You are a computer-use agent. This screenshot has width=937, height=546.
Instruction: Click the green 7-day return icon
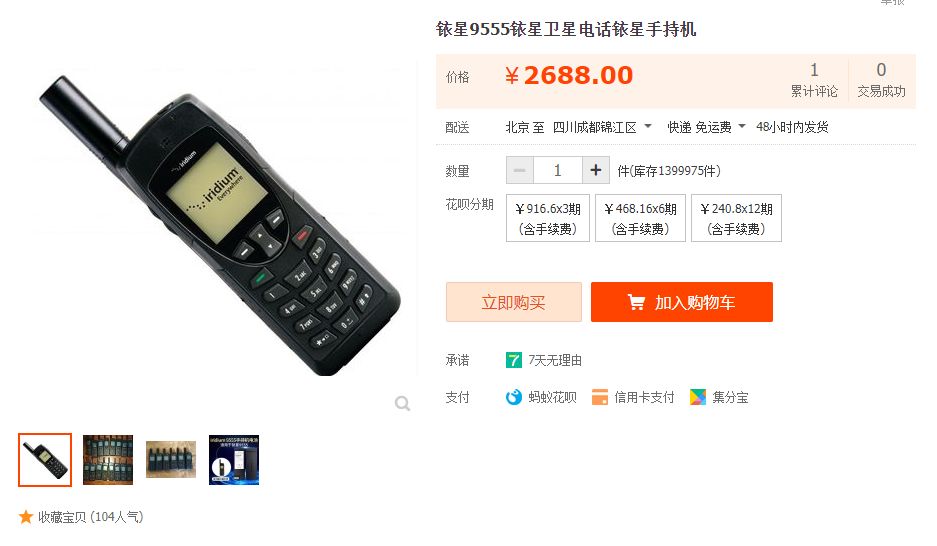[x=513, y=360]
